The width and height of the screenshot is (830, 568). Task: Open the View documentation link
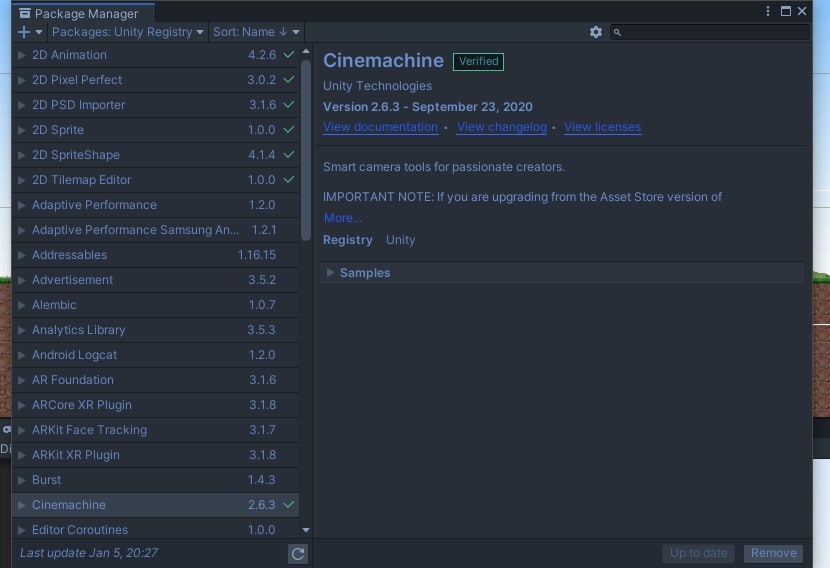tap(381, 128)
